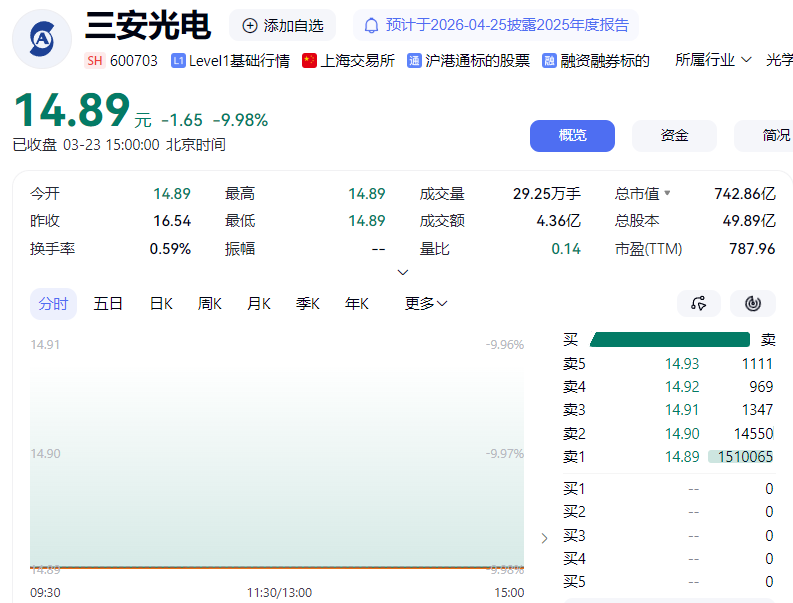The height and width of the screenshot is (603, 793).
Task: Select the 分时 chart period
Action: (53, 304)
